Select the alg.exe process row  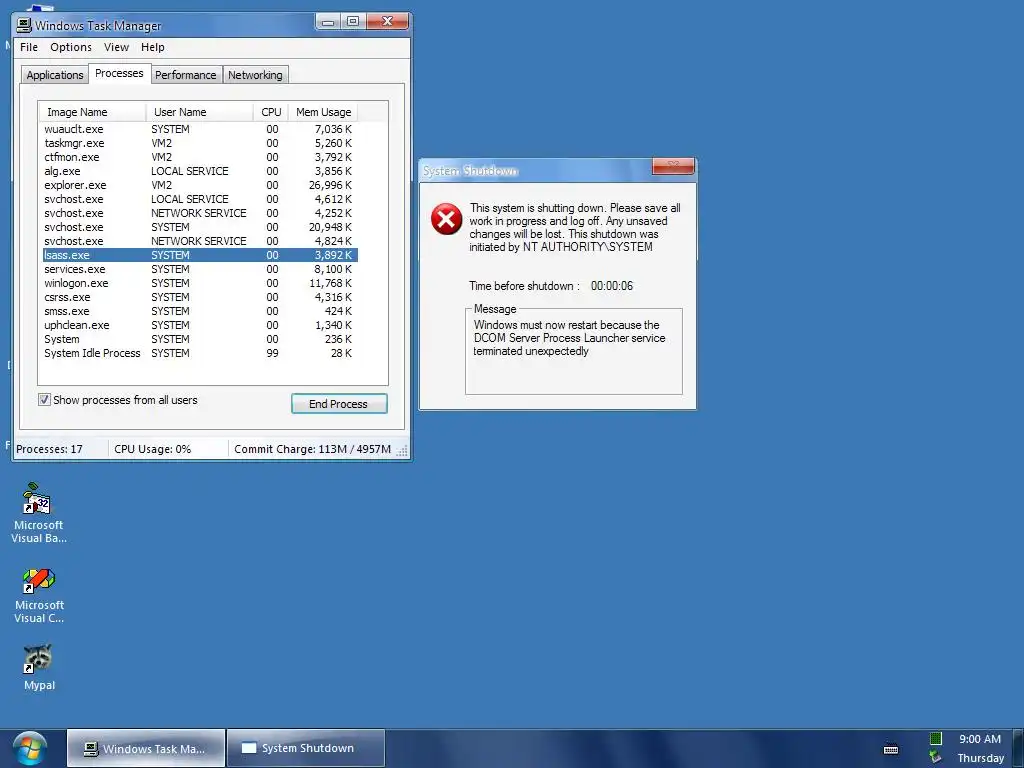(x=199, y=171)
